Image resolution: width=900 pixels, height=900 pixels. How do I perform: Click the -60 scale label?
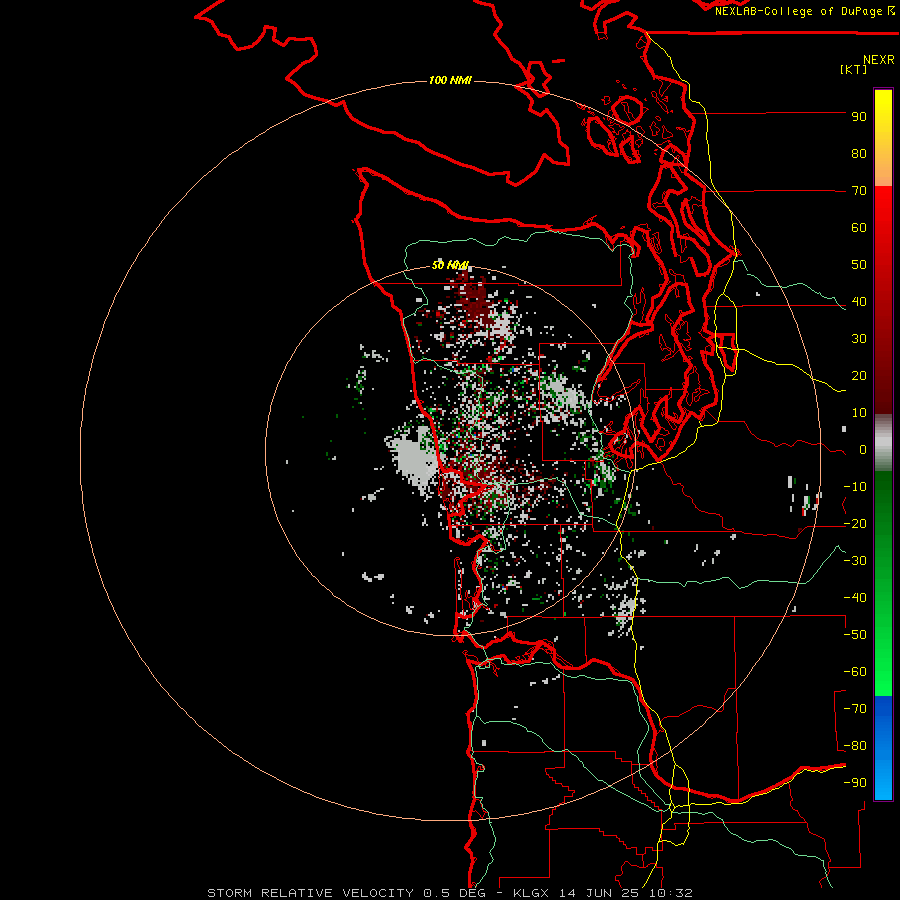[855, 672]
